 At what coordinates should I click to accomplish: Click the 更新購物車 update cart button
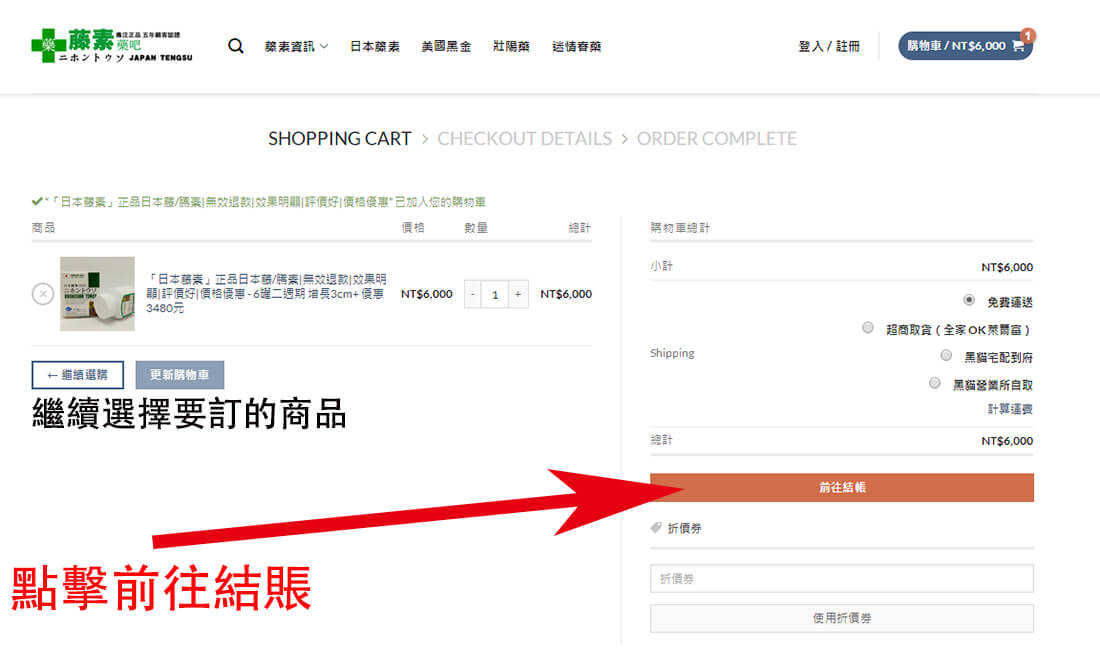click(180, 375)
